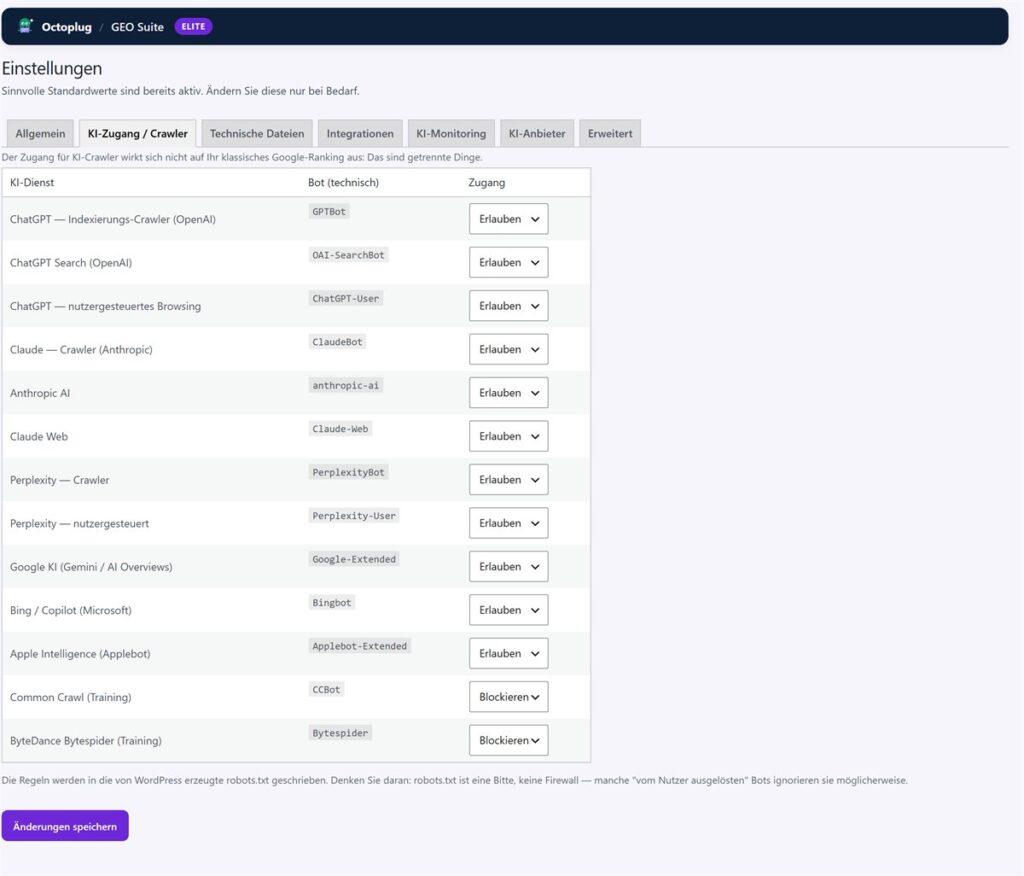The height and width of the screenshot is (876, 1024).
Task: Open the ChatGPT-User access dropdown
Action: [x=509, y=306]
